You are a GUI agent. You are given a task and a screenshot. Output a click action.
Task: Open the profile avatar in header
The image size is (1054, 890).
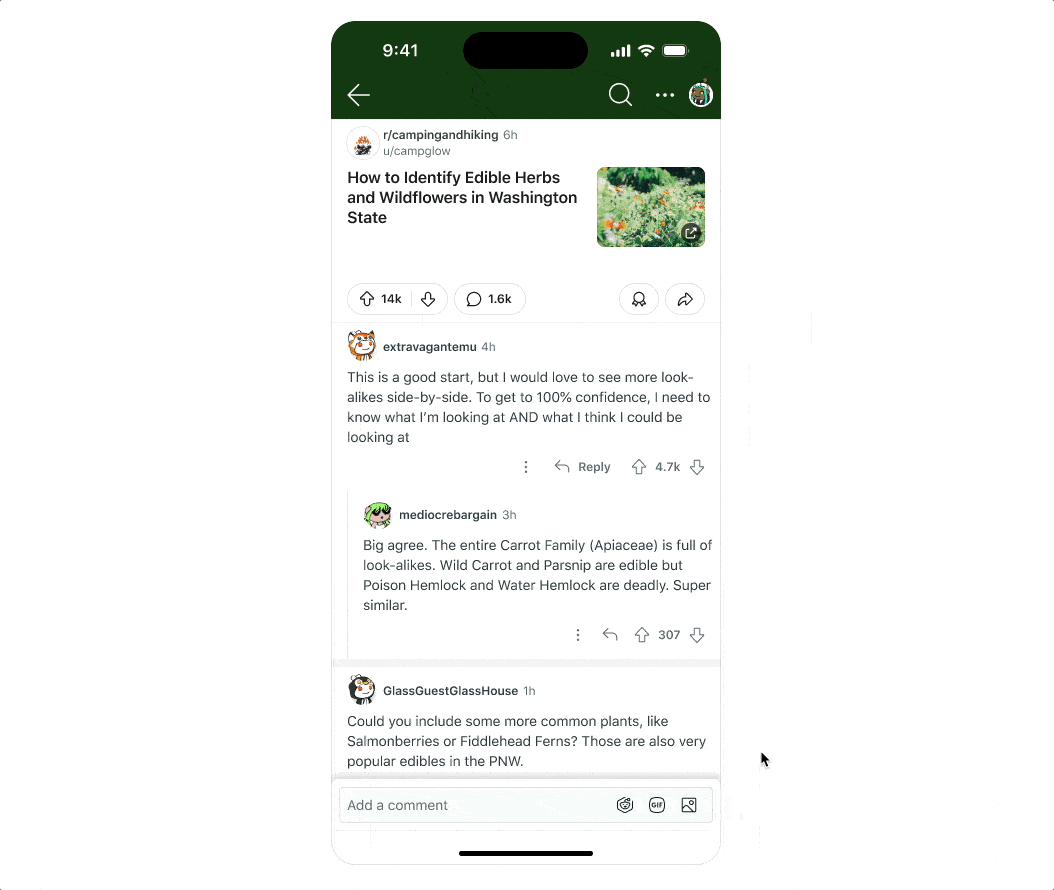(x=700, y=94)
